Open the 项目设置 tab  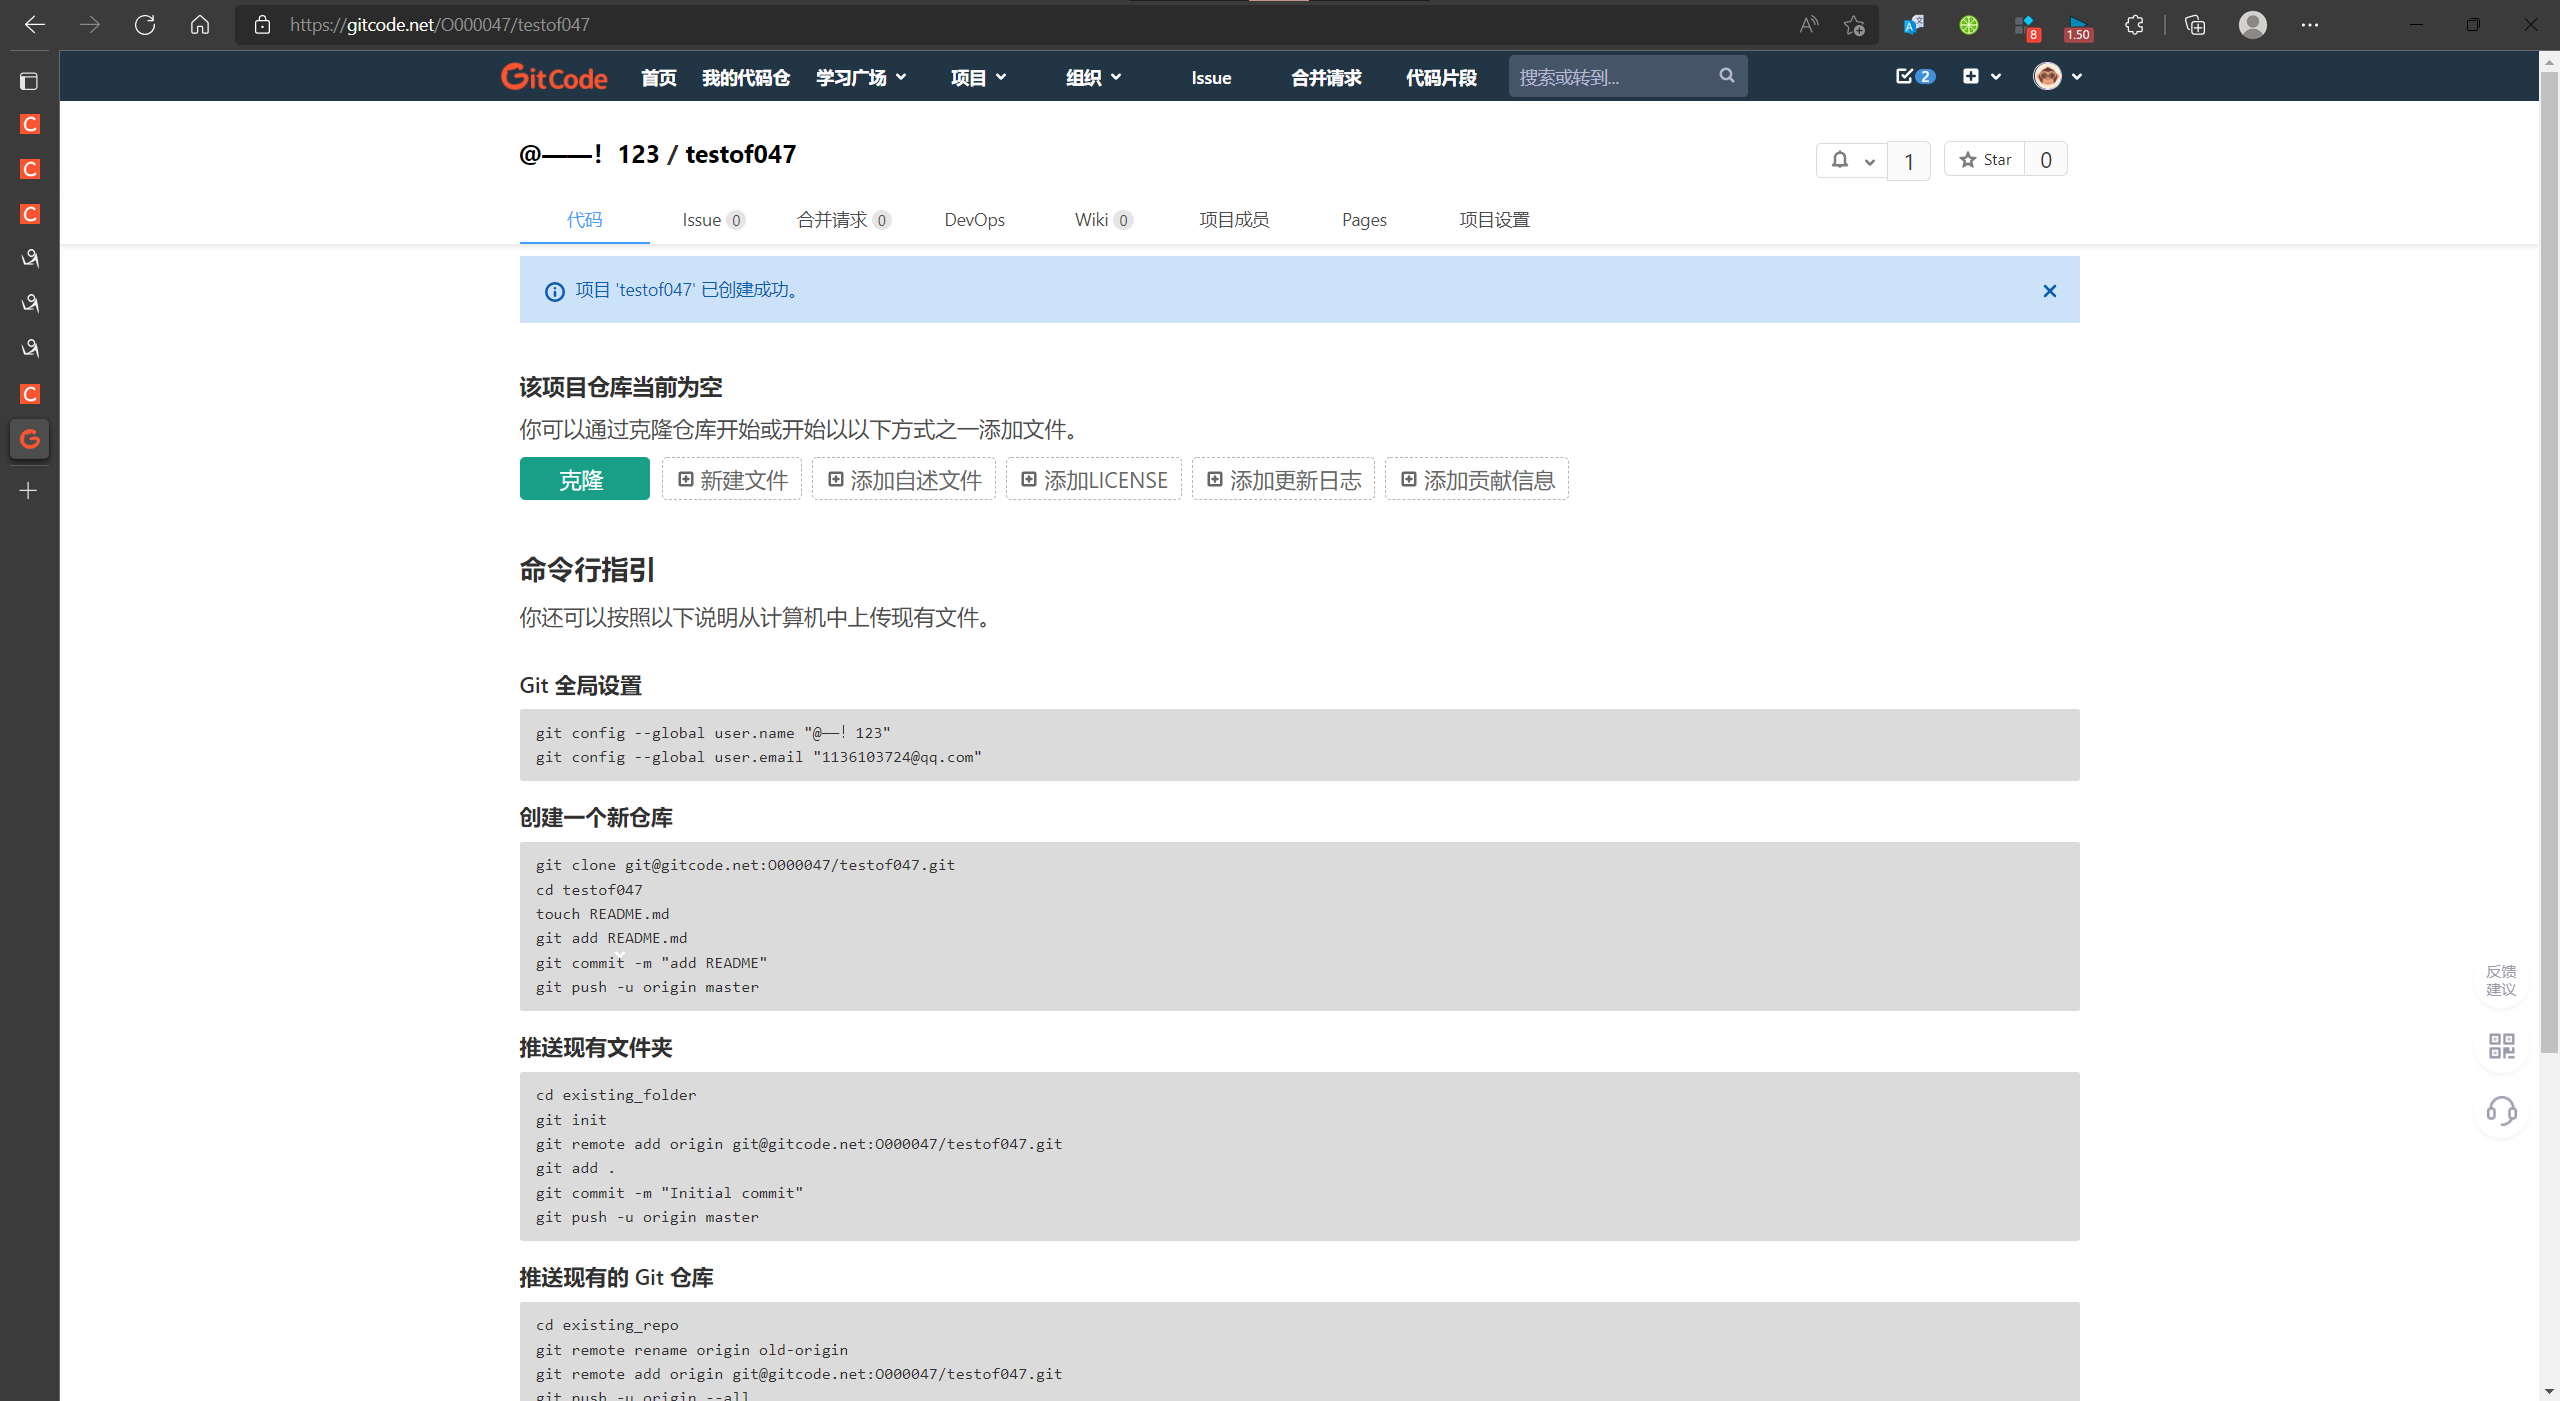point(1494,220)
